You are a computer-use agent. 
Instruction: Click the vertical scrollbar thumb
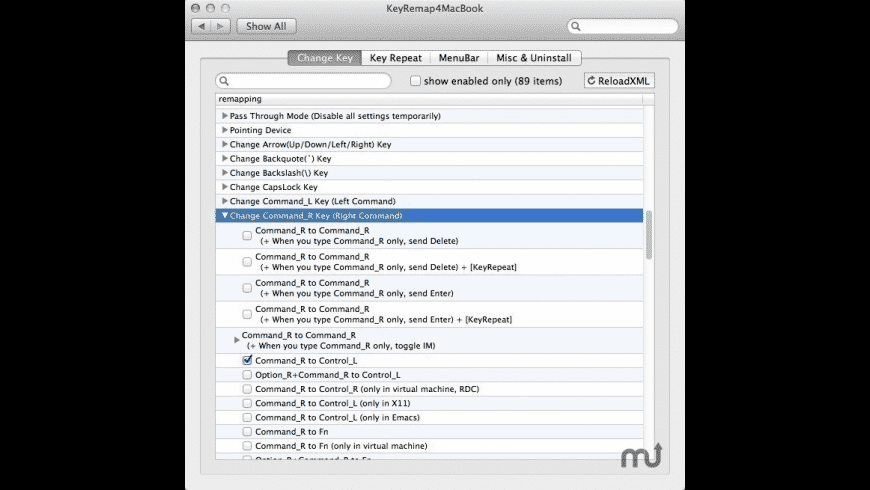tap(649, 234)
